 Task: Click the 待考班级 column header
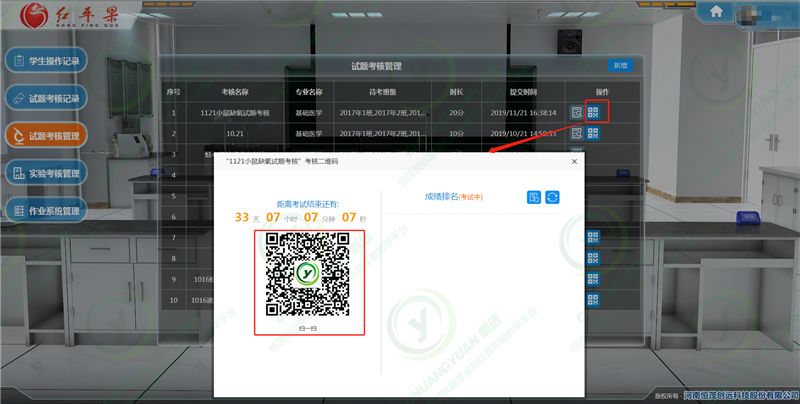click(x=383, y=92)
